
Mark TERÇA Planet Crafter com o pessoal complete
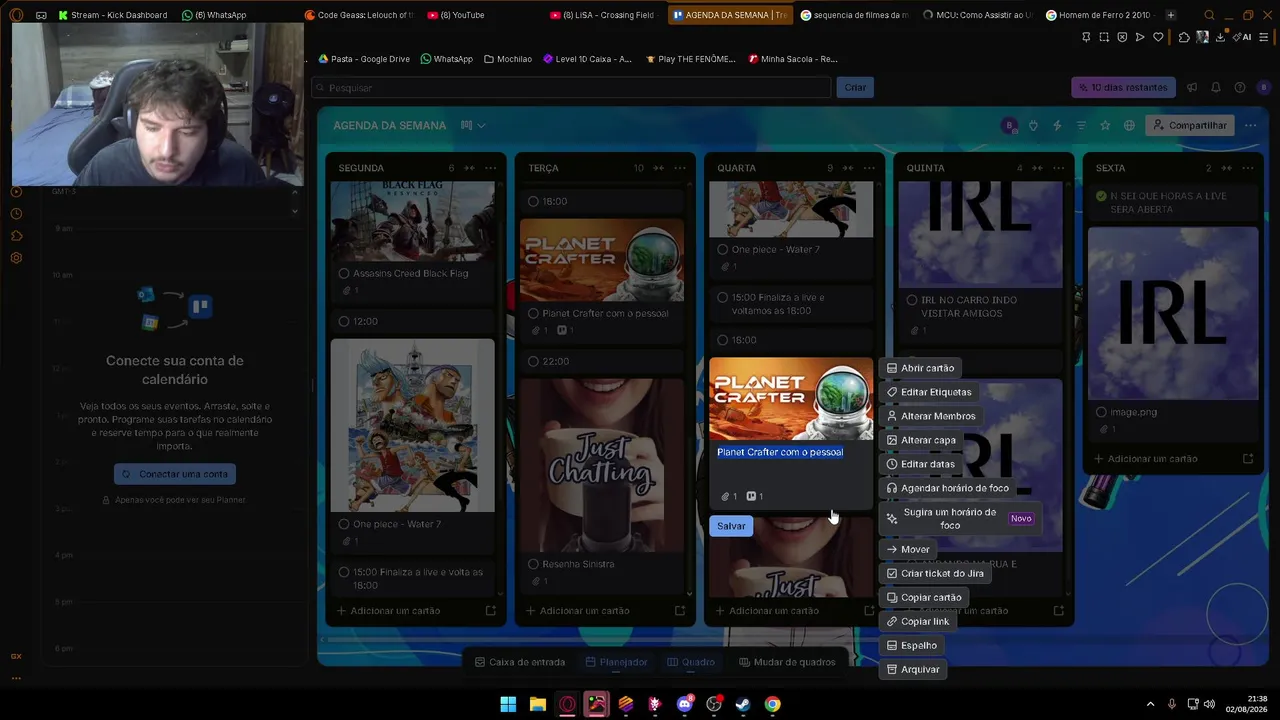point(533,313)
